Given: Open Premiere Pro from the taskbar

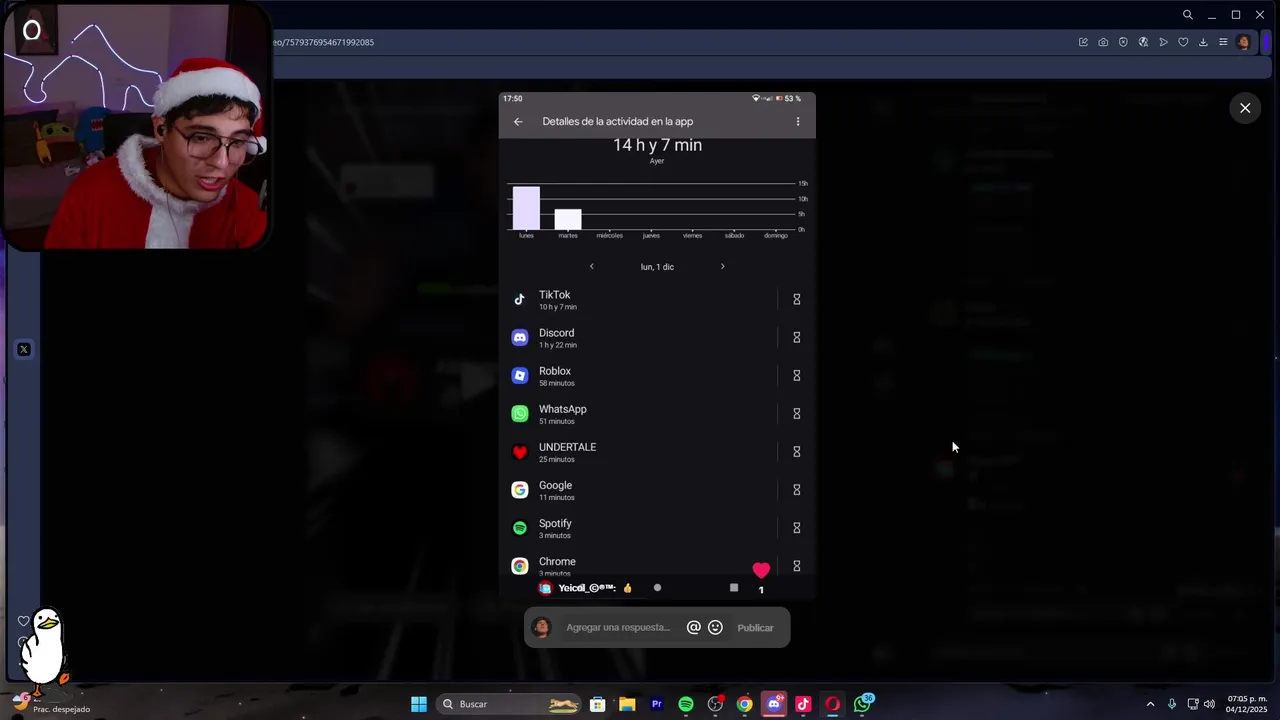Looking at the screenshot, I should pos(656,704).
